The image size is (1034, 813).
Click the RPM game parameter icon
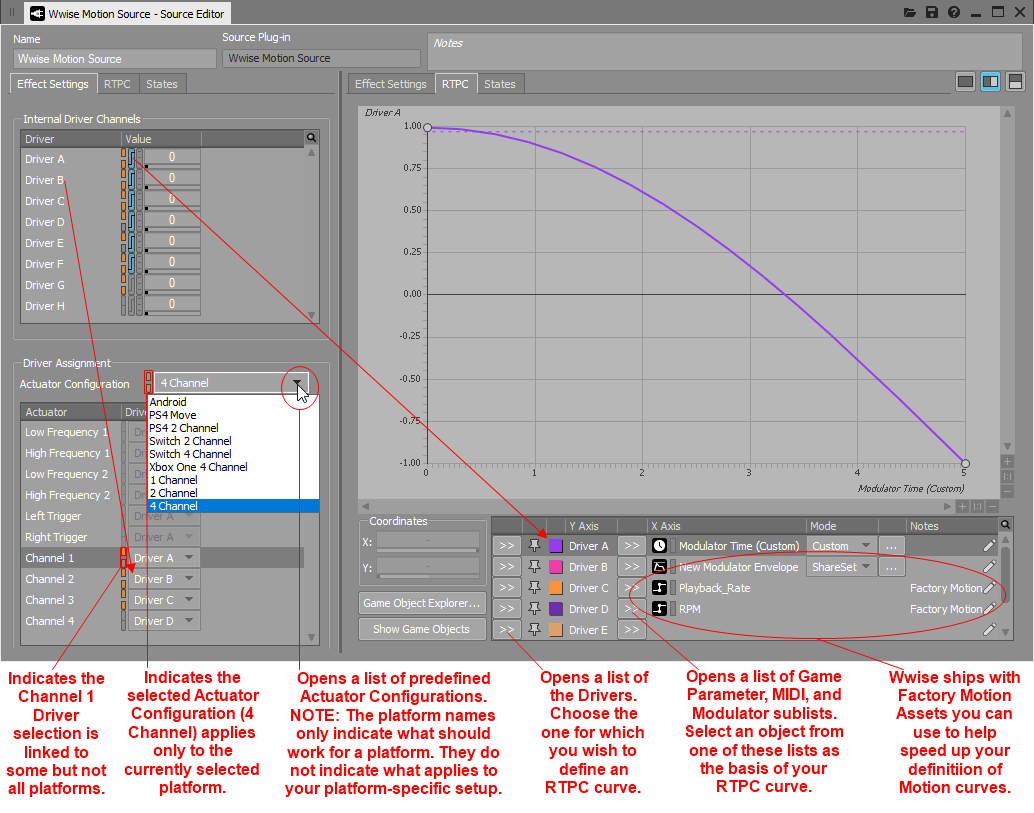659,609
